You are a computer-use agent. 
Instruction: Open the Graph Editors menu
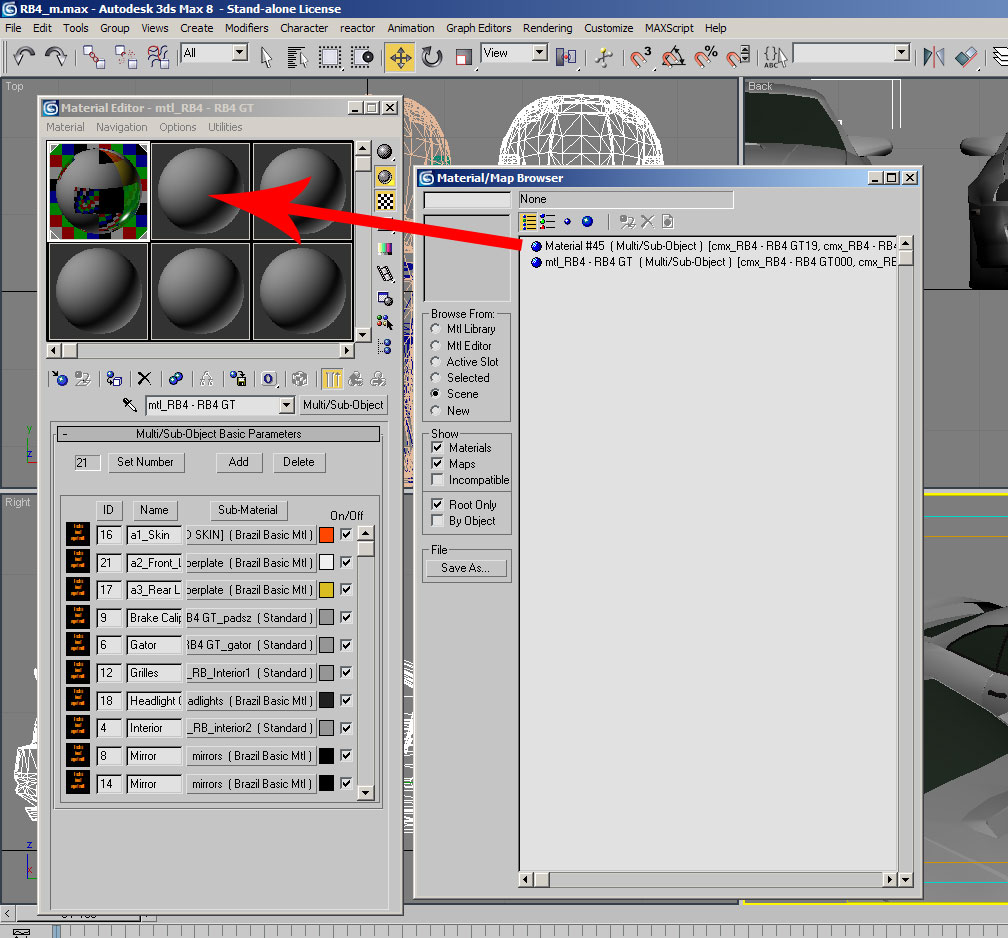(x=478, y=28)
